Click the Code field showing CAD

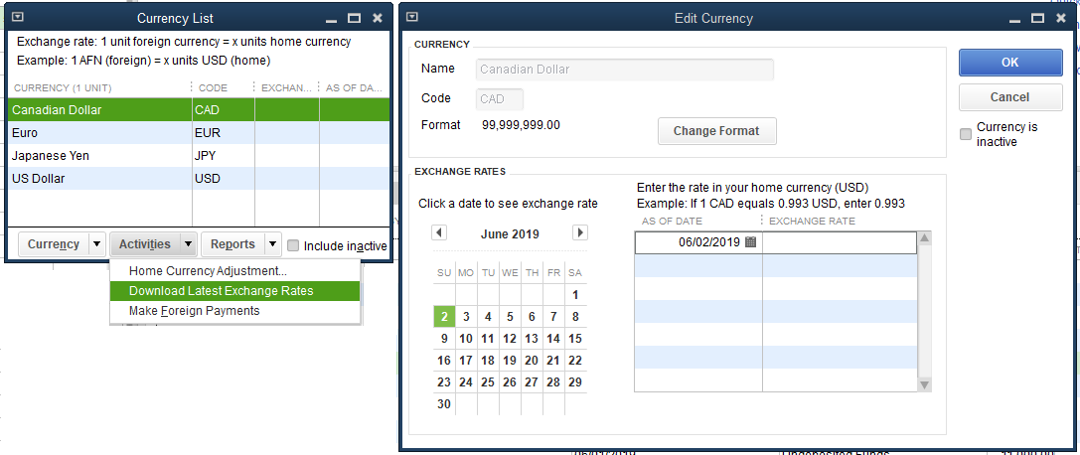(x=499, y=99)
